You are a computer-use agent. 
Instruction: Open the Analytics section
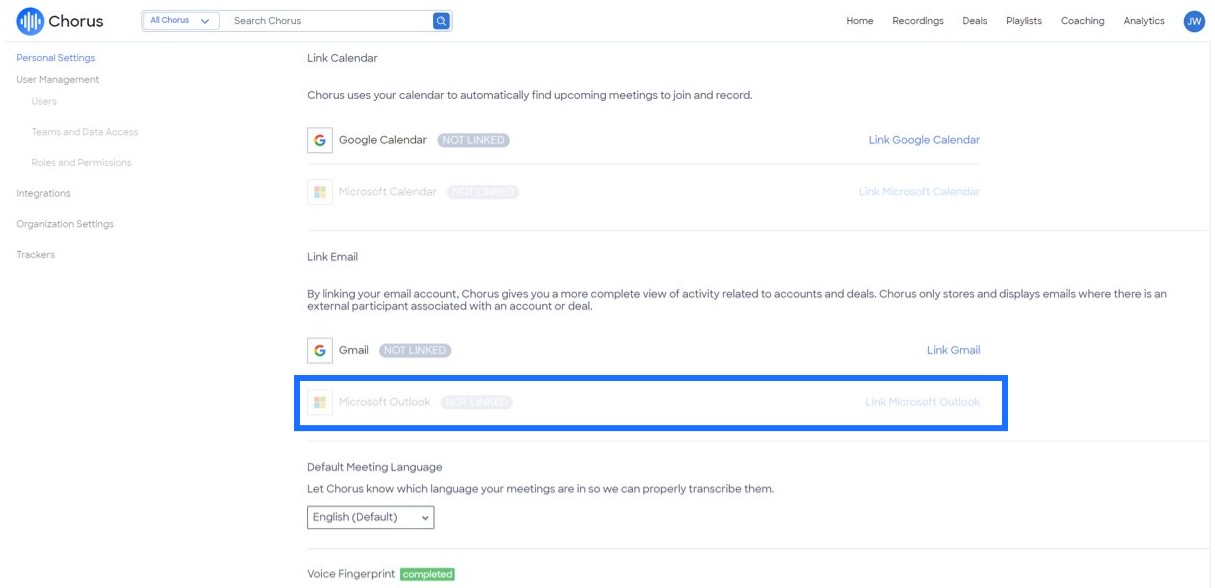(x=1145, y=20)
